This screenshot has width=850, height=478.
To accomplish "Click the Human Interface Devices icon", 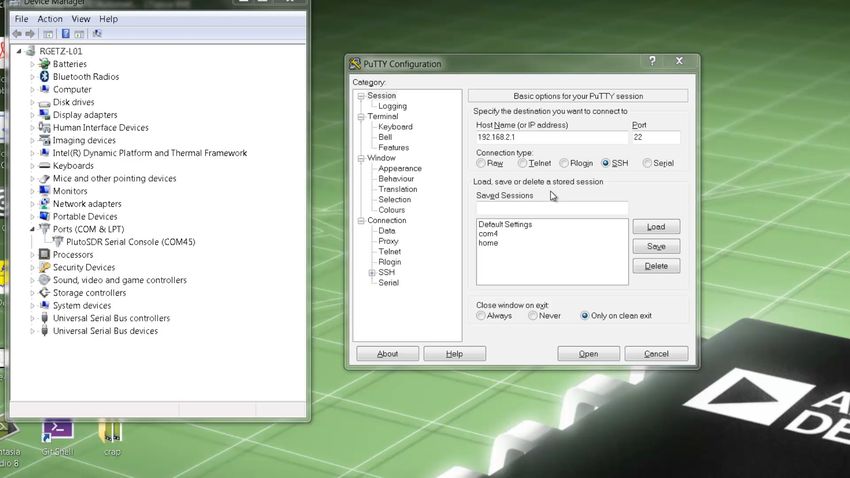I will (44, 127).
